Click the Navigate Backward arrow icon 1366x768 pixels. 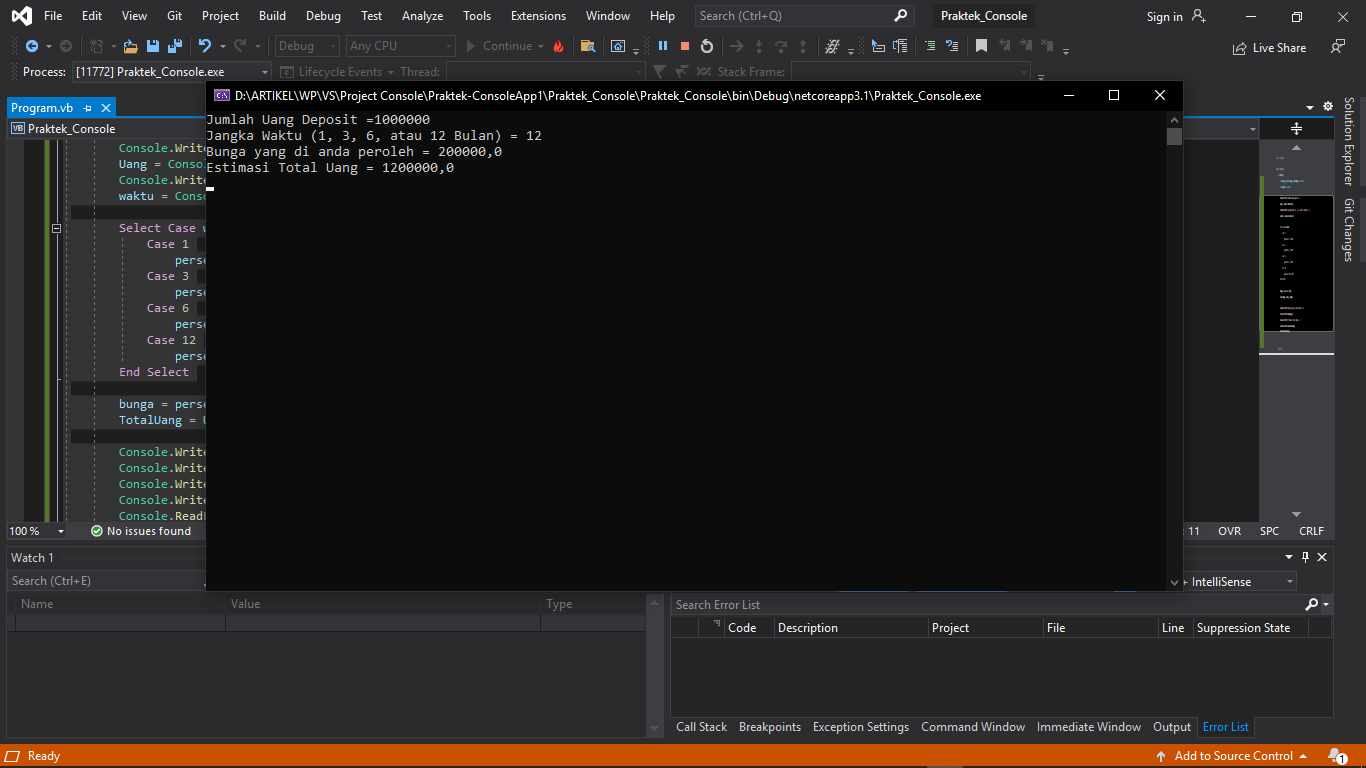tap(32, 46)
